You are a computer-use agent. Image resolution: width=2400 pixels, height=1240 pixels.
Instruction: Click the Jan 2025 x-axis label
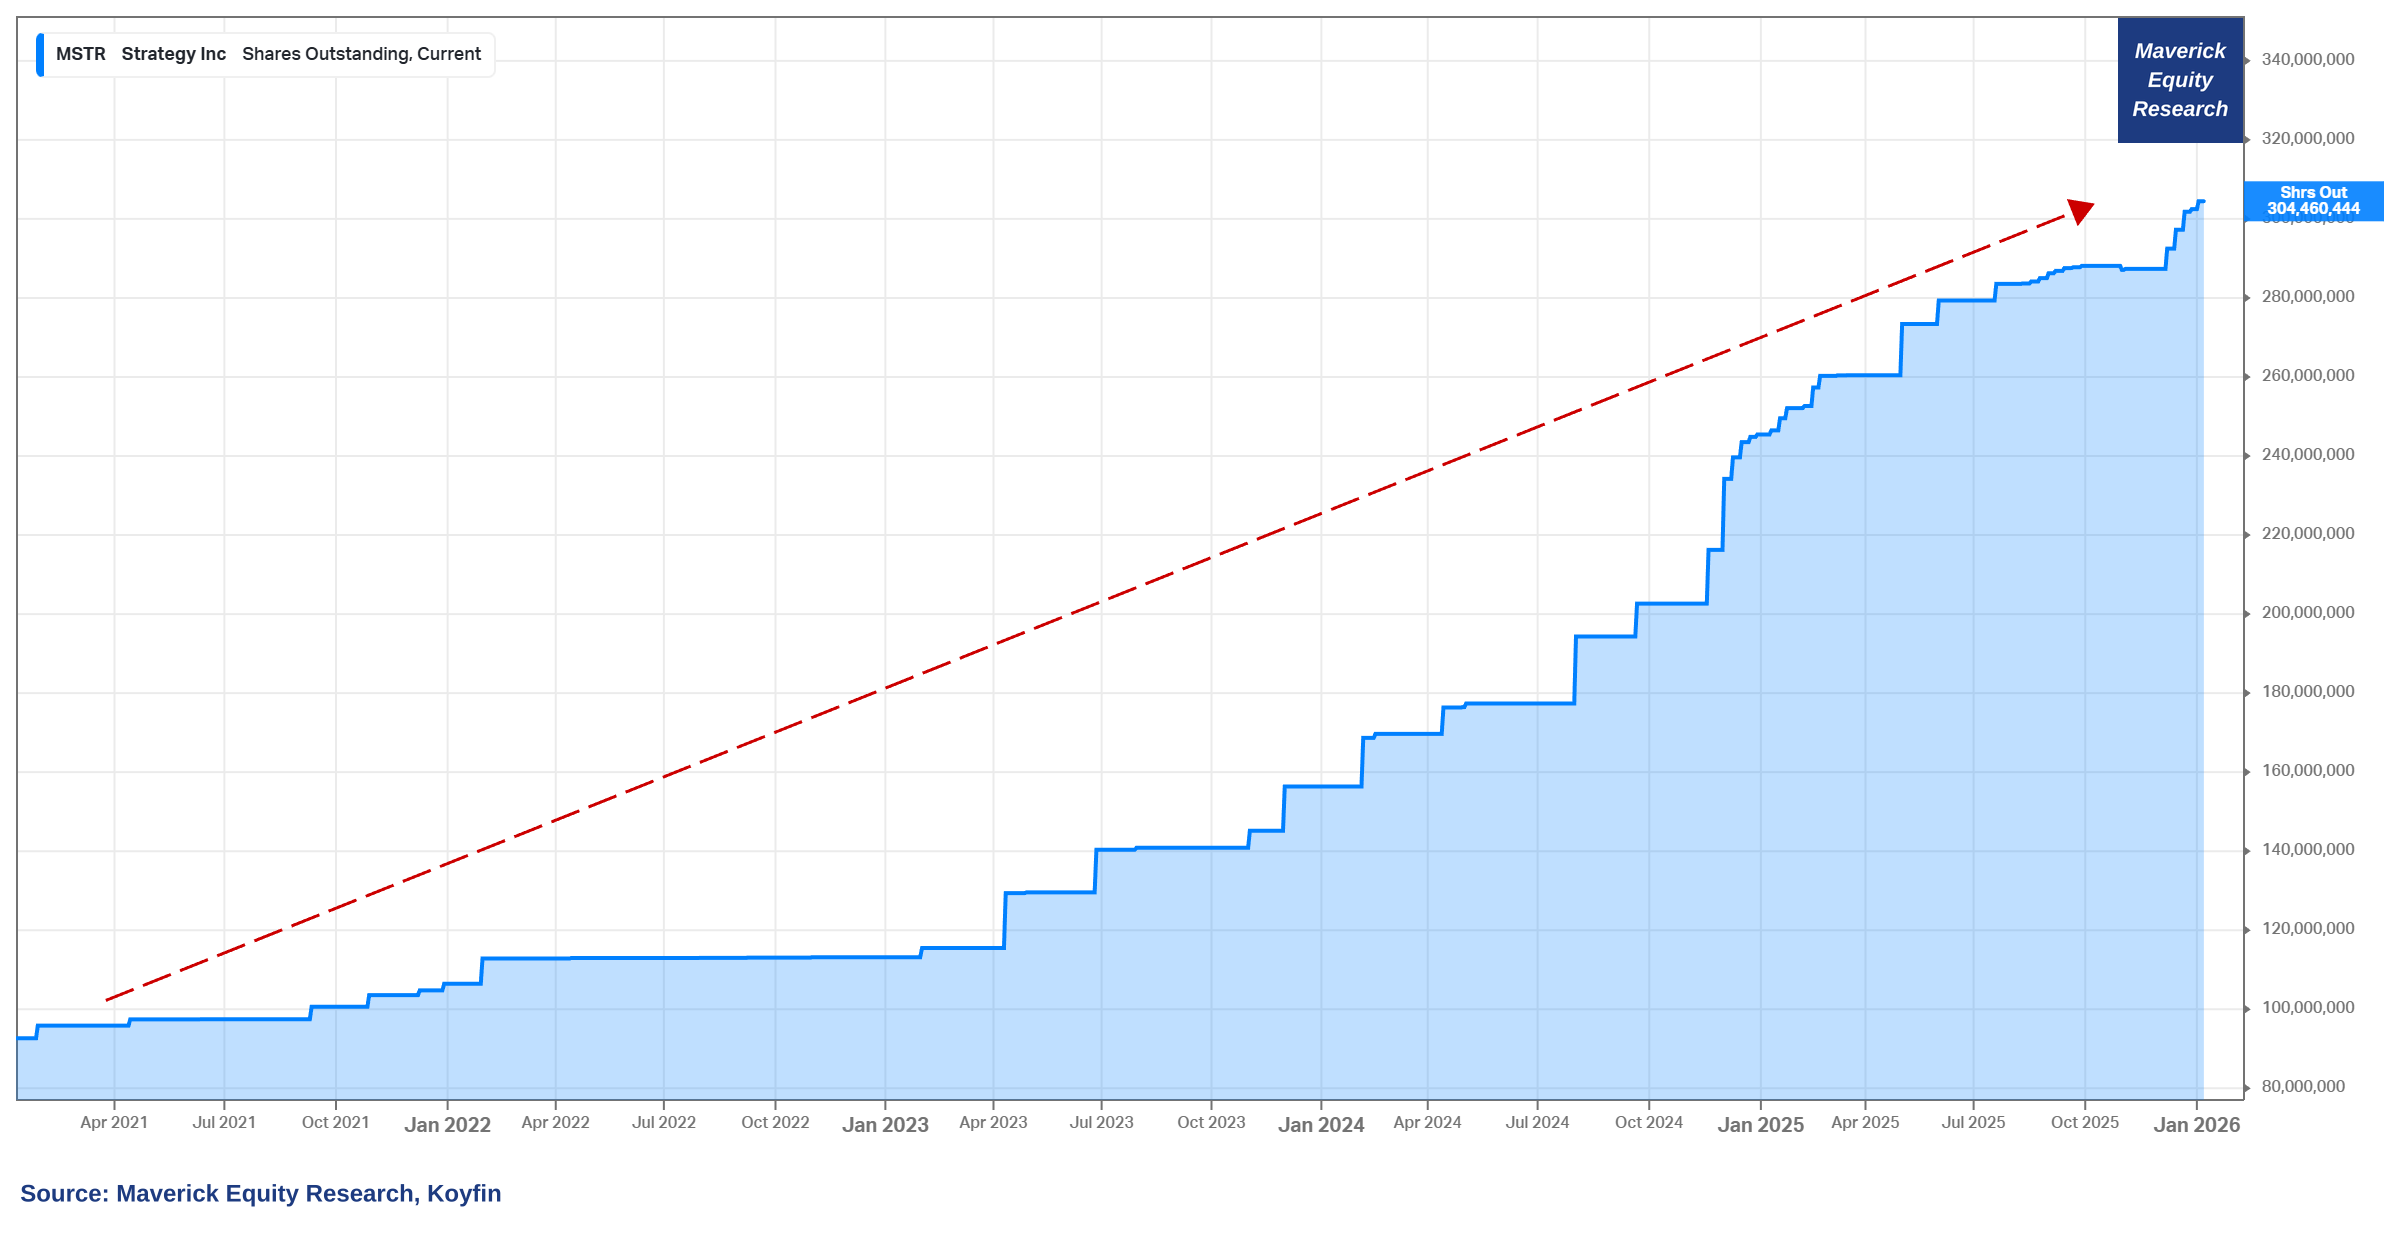point(1760,1125)
